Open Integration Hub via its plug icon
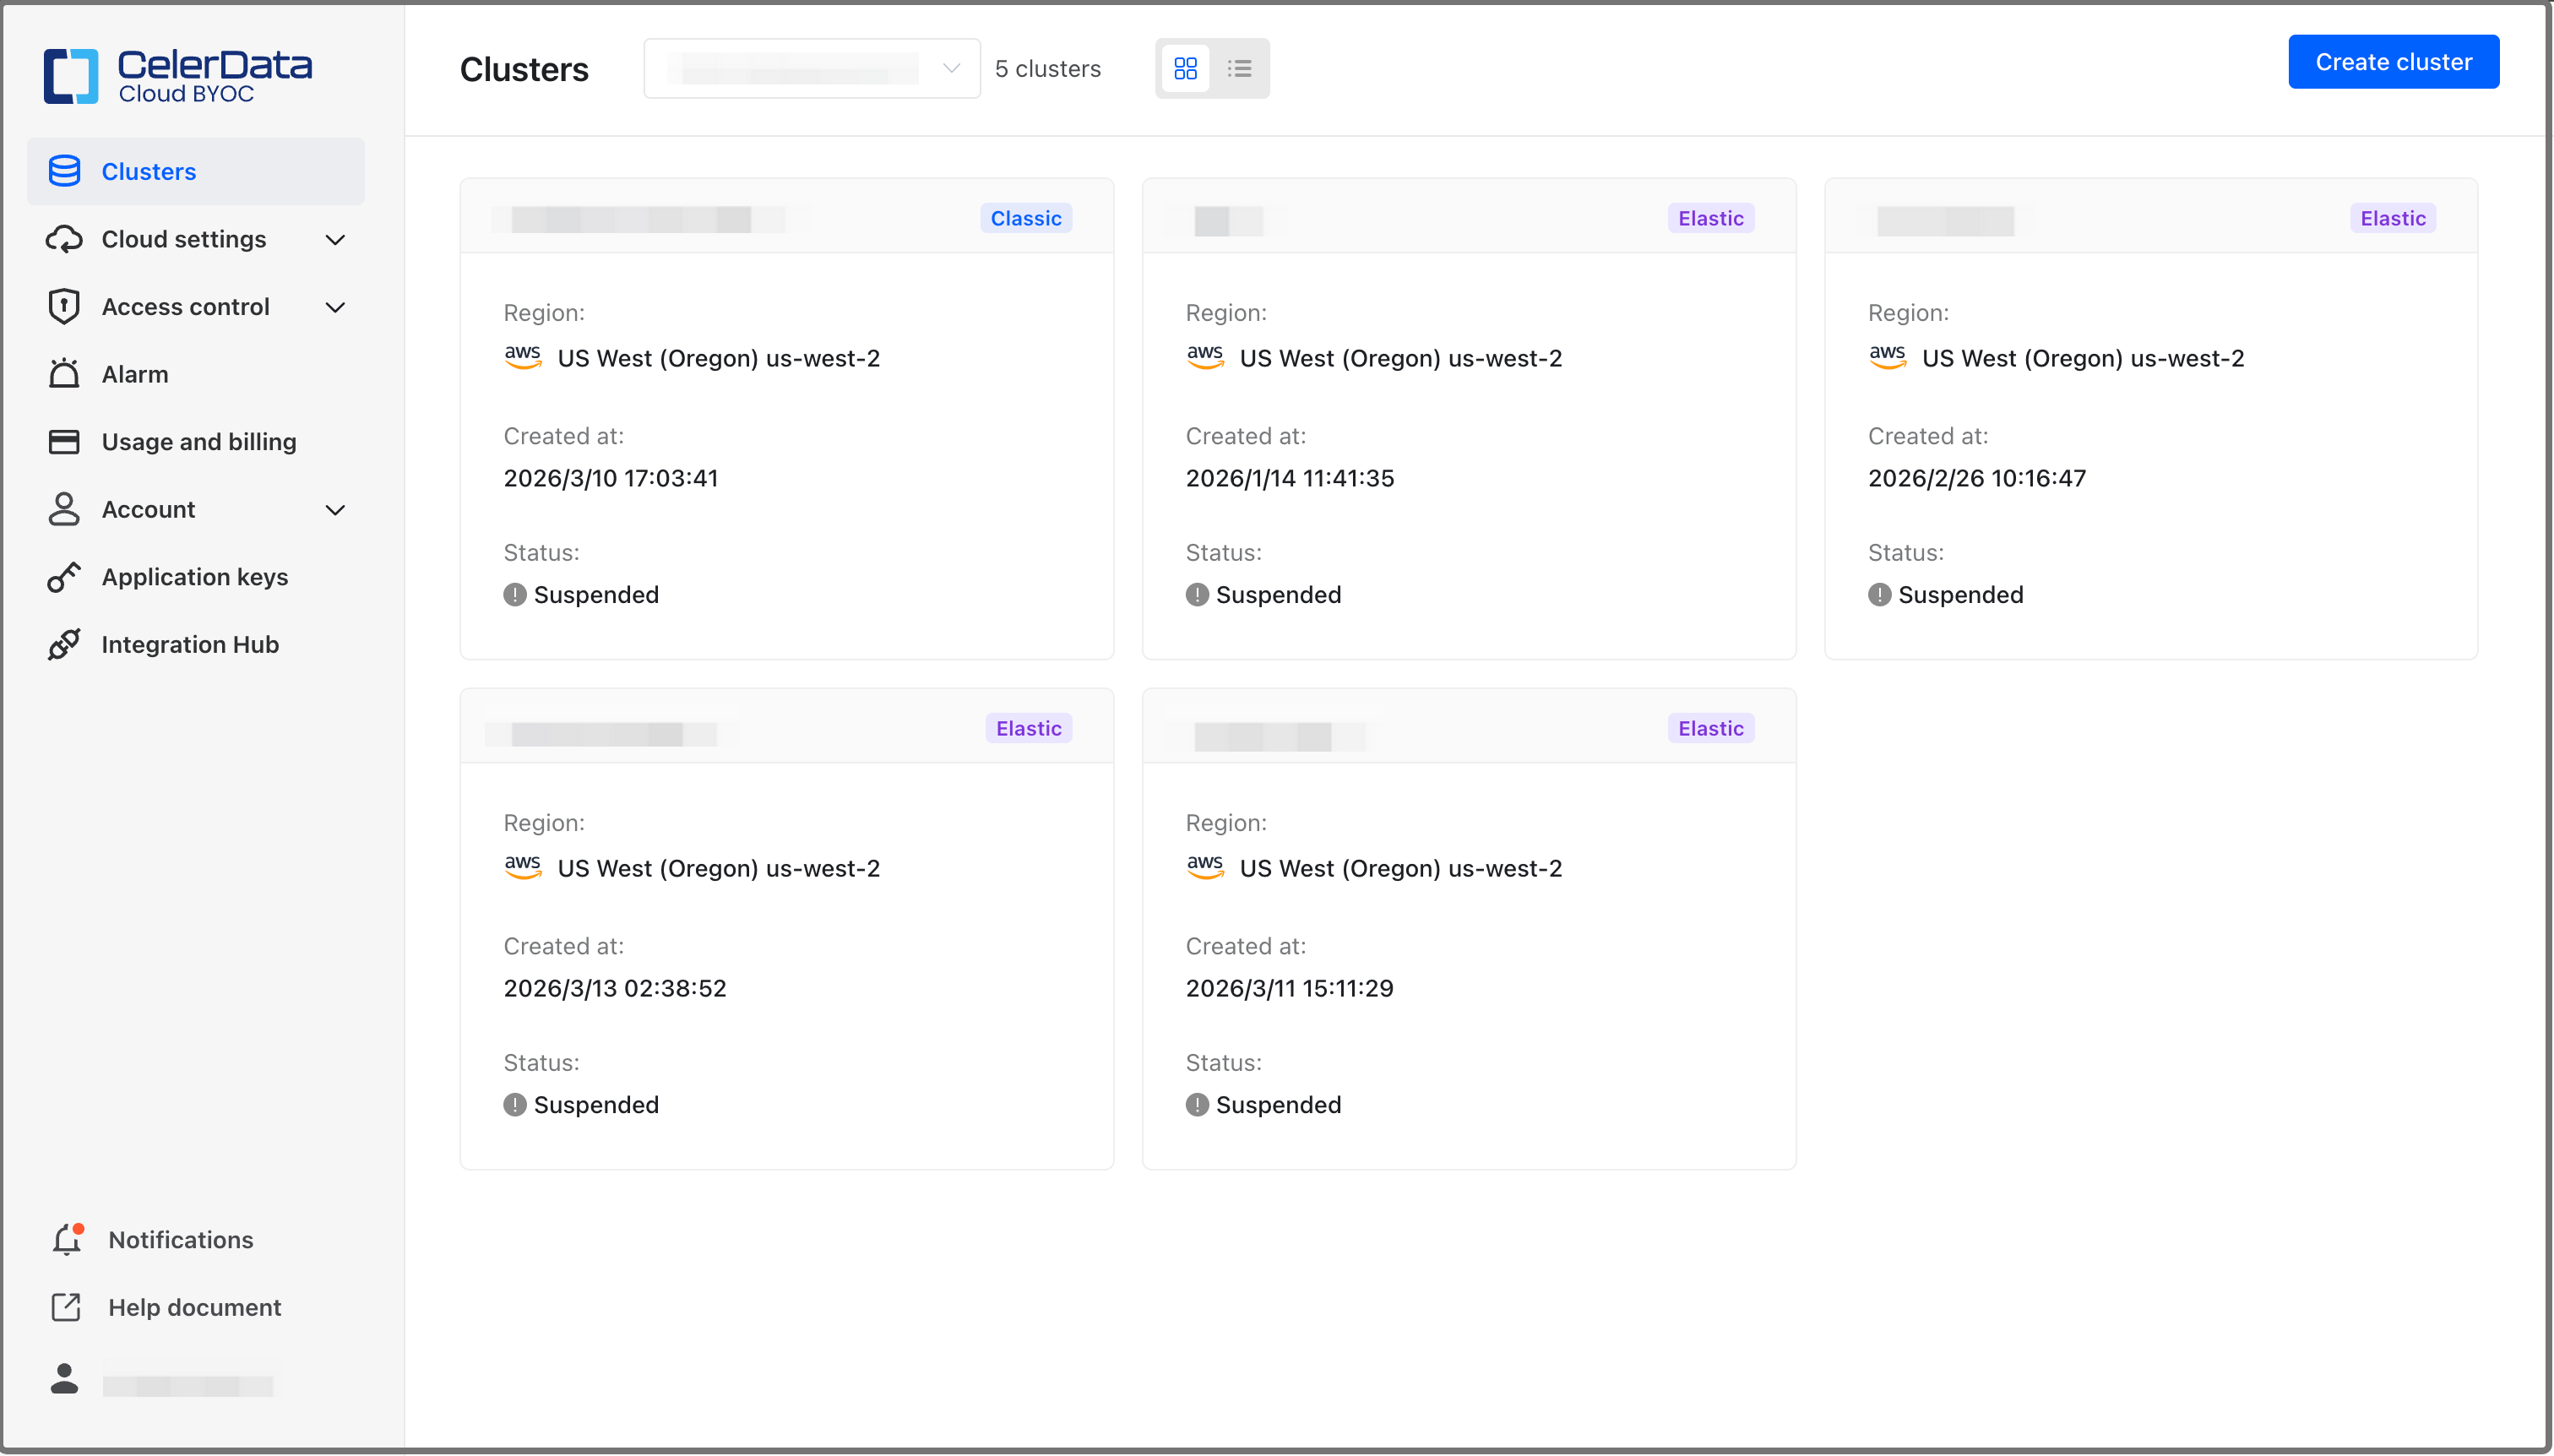Image resolution: width=2554 pixels, height=1456 pixels. 64,644
